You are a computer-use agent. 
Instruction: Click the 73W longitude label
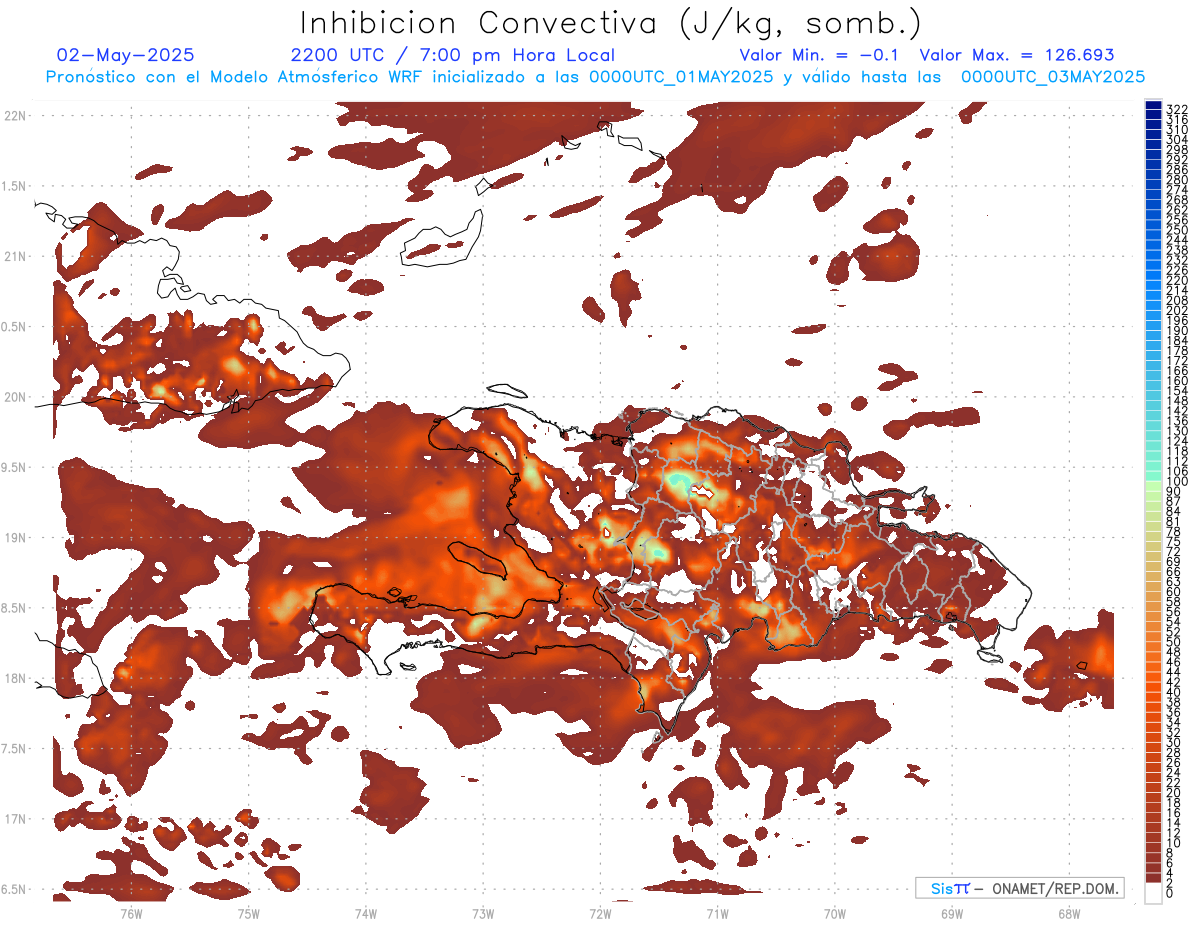pyautogui.click(x=483, y=913)
